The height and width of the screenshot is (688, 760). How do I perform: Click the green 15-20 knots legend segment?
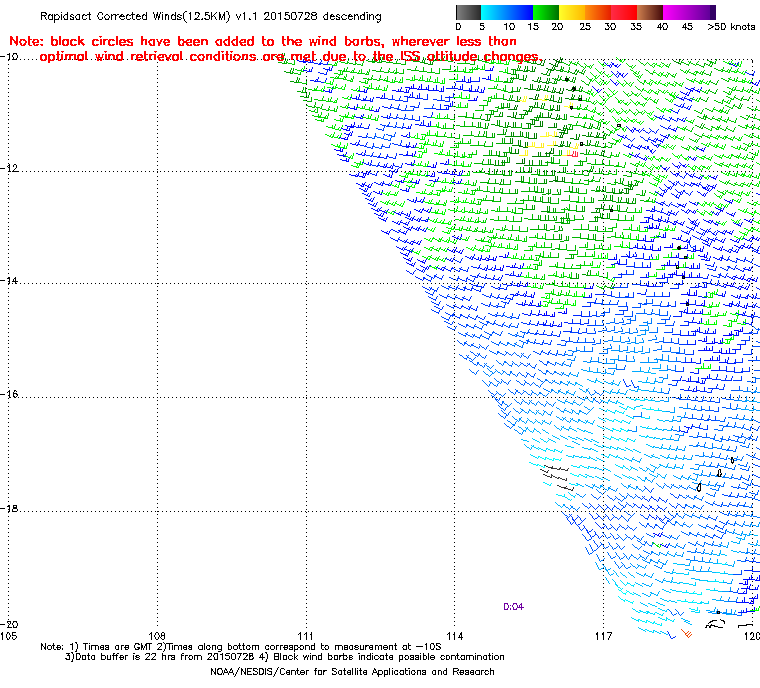pyautogui.click(x=546, y=12)
